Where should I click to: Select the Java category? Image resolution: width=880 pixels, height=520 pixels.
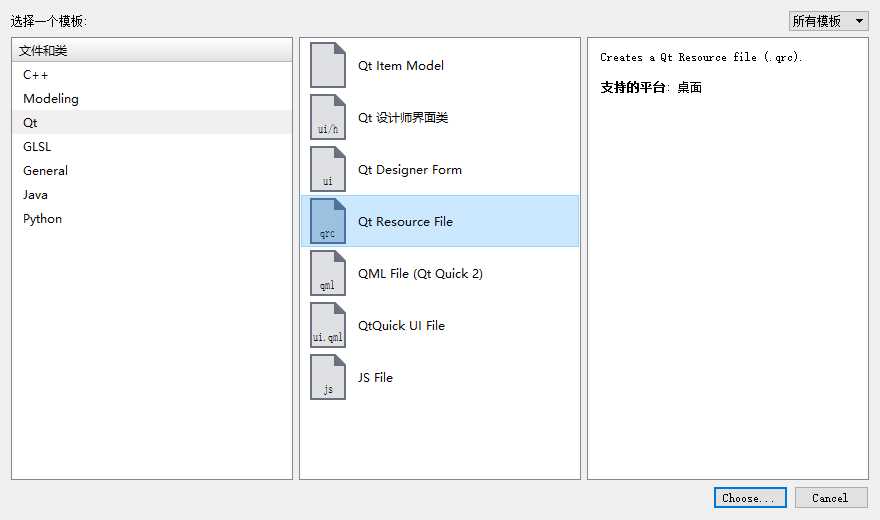(x=152, y=195)
